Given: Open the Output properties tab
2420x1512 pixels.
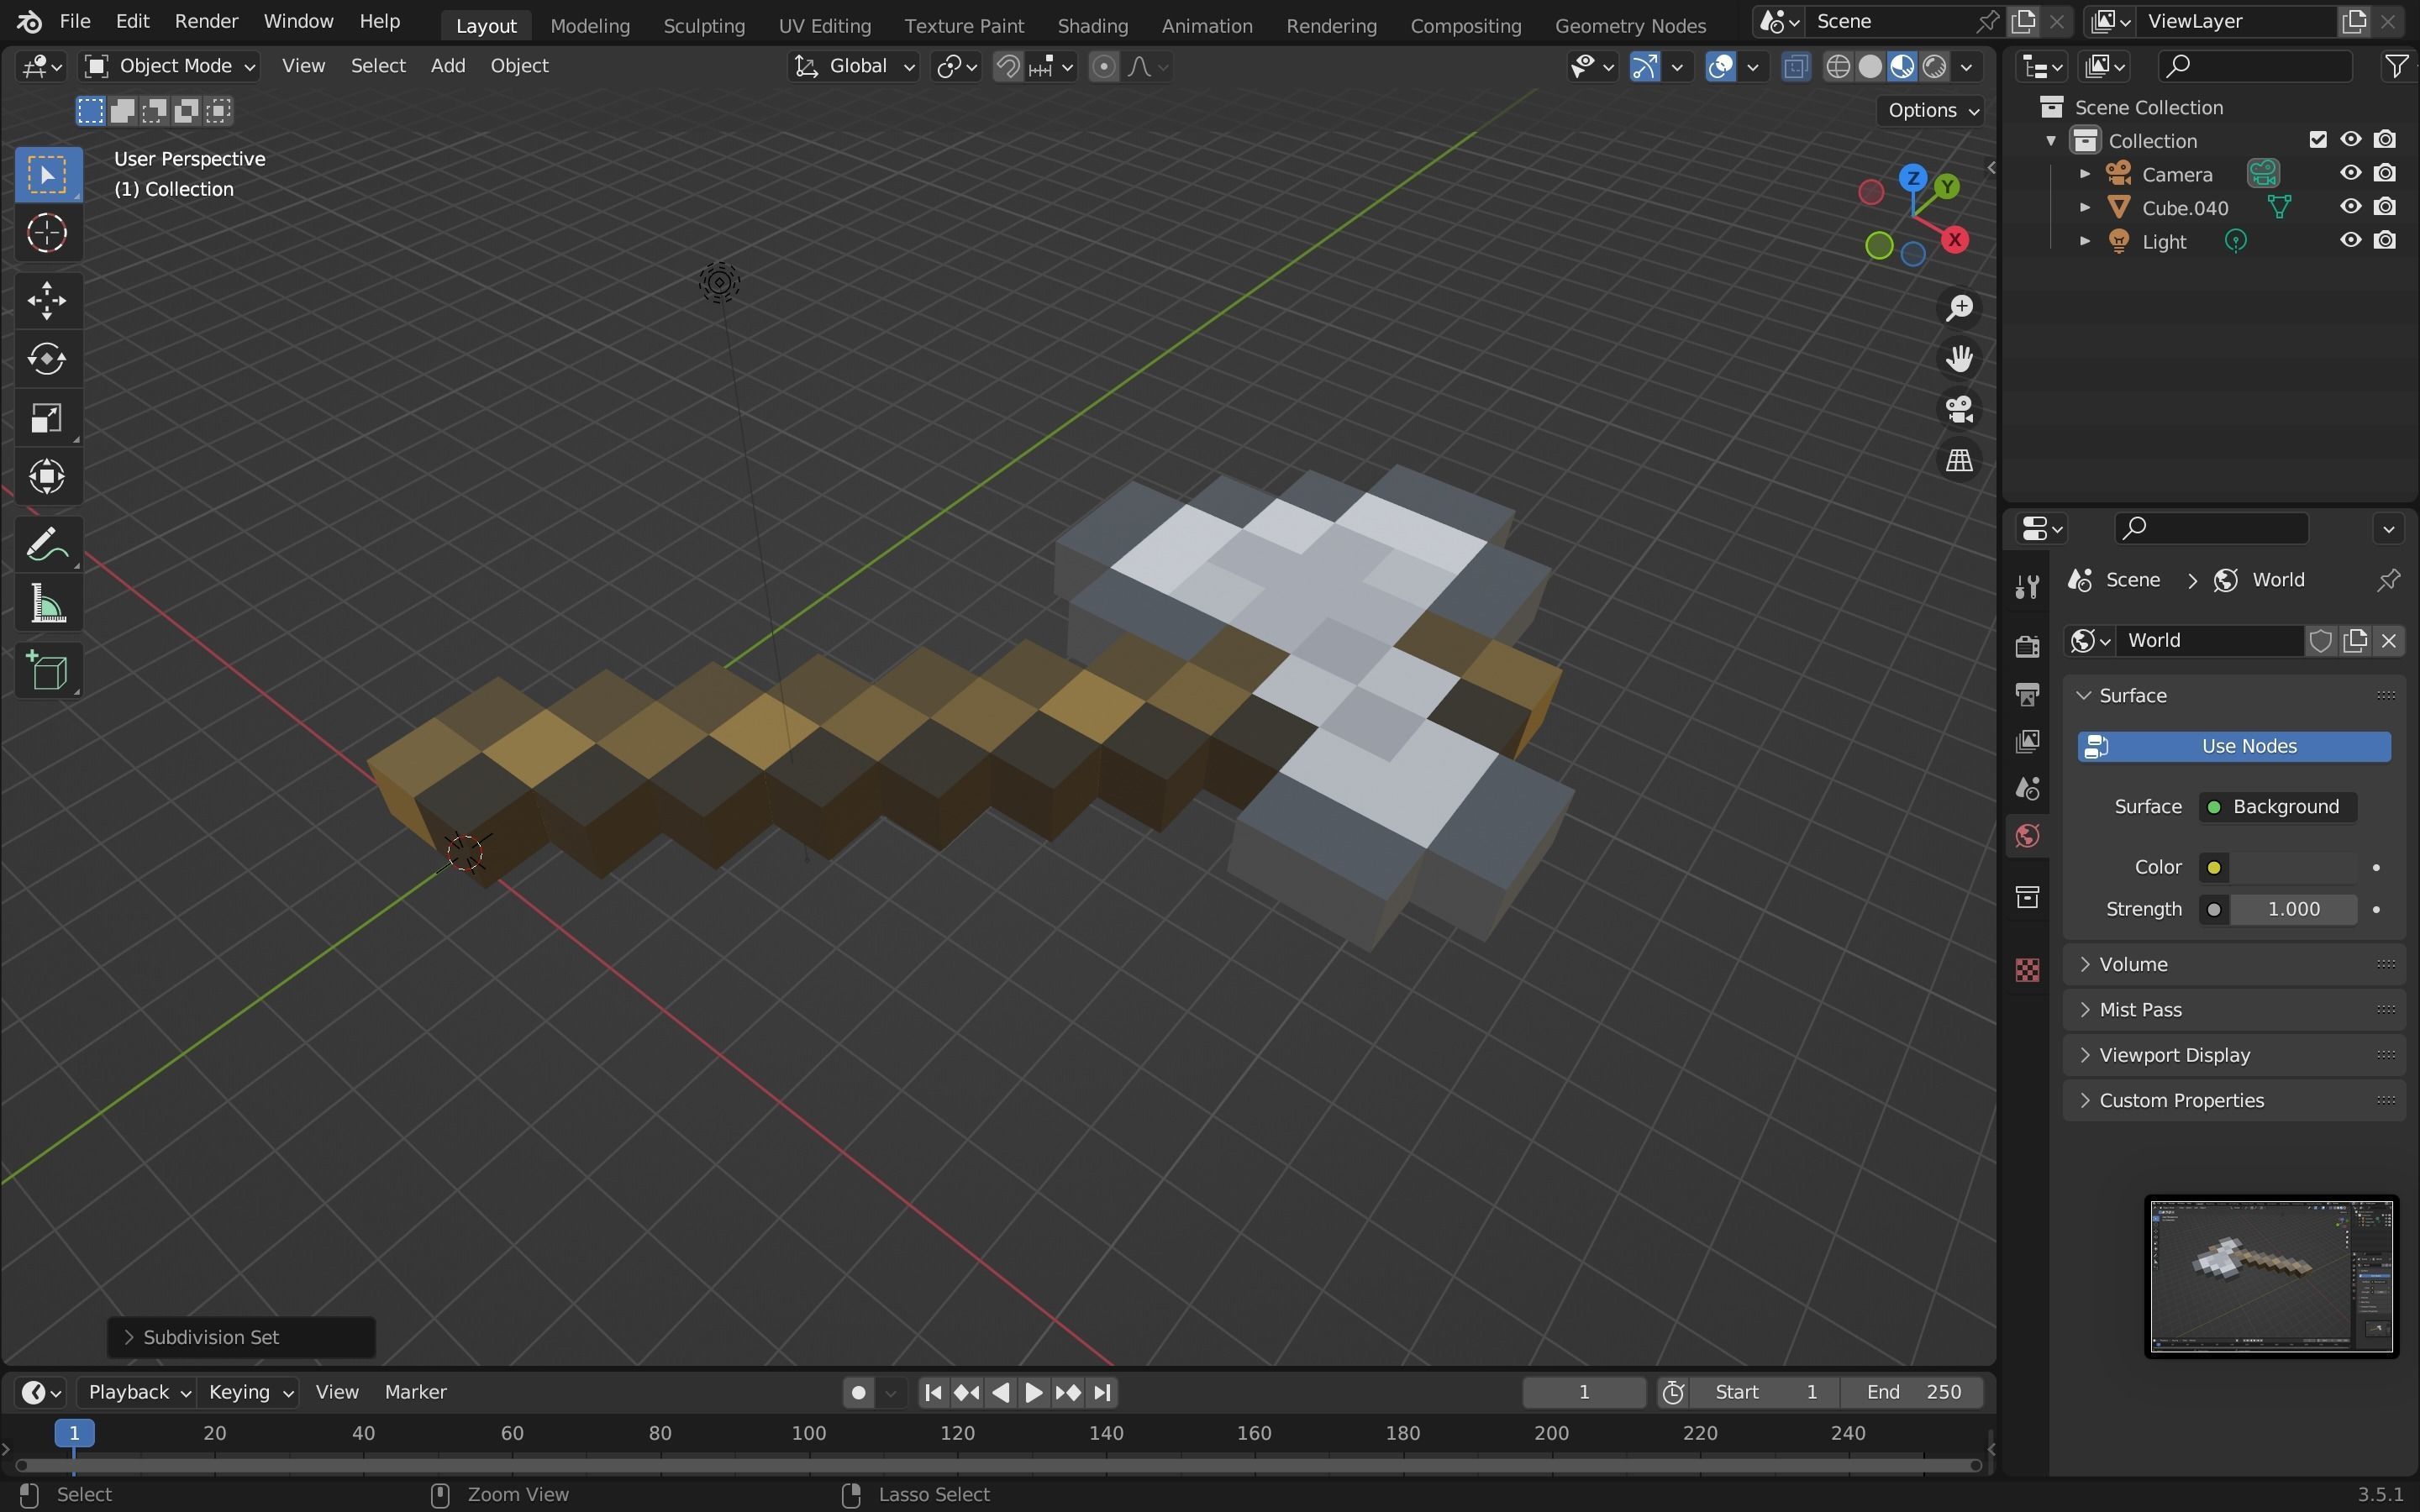Looking at the screenshot, I should (2027, 694).
